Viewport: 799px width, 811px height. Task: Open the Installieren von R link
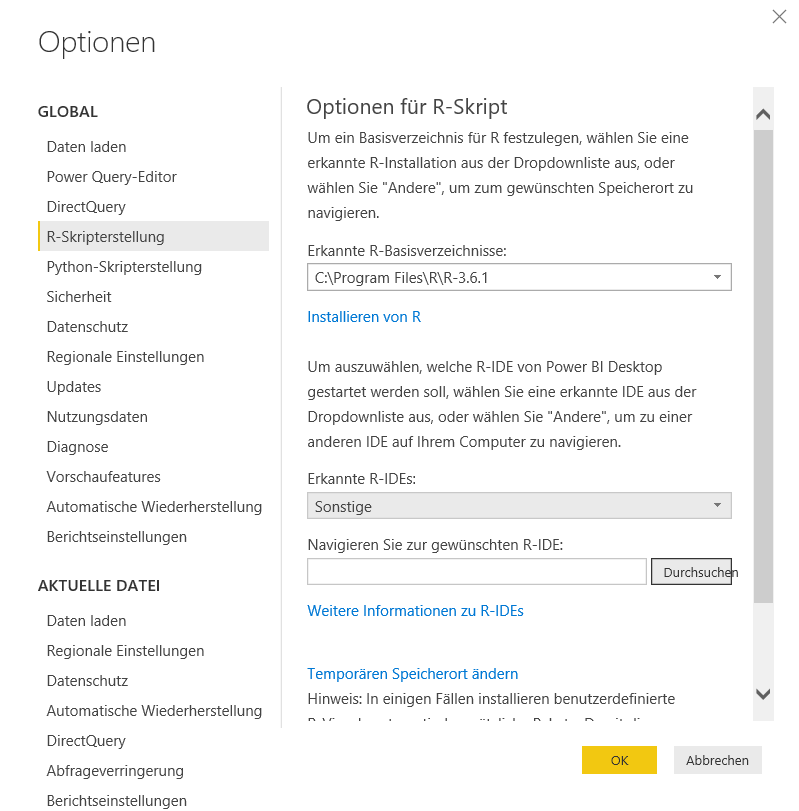(x=364, y=317)
